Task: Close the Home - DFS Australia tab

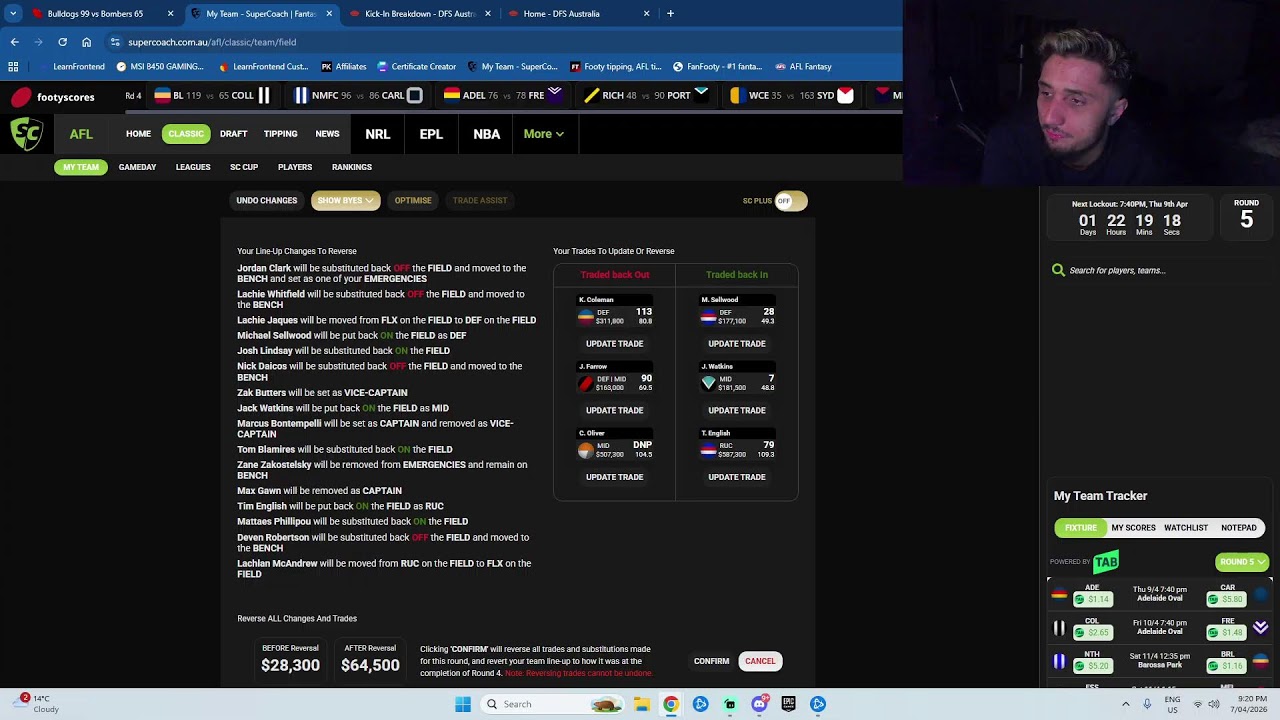Action: 646,14
